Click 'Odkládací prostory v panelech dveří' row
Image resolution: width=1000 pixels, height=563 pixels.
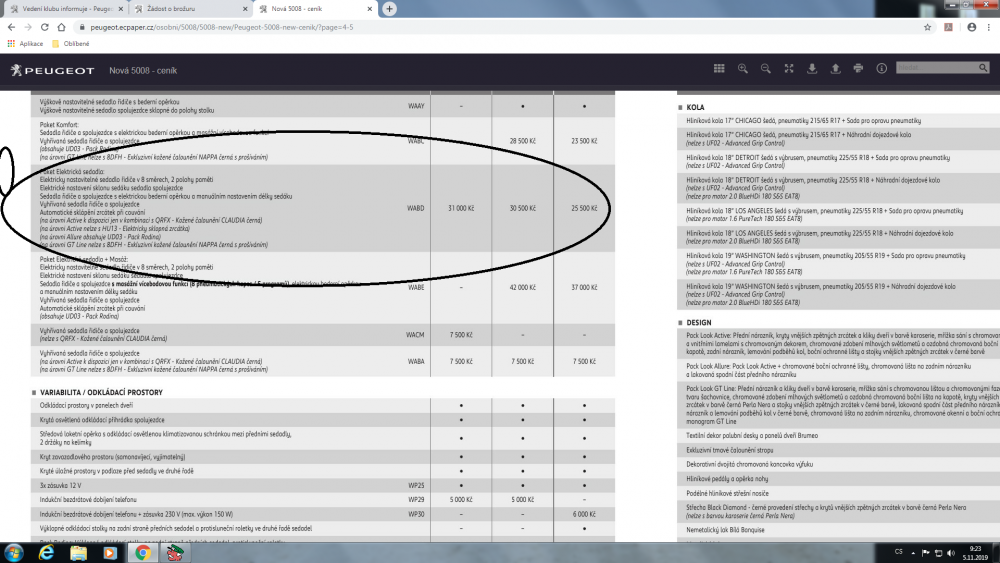[x=323, y=406]
